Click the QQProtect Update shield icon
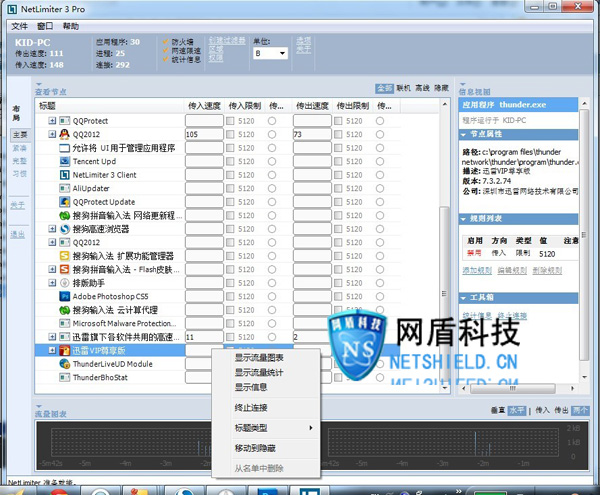 coord(65,202)
